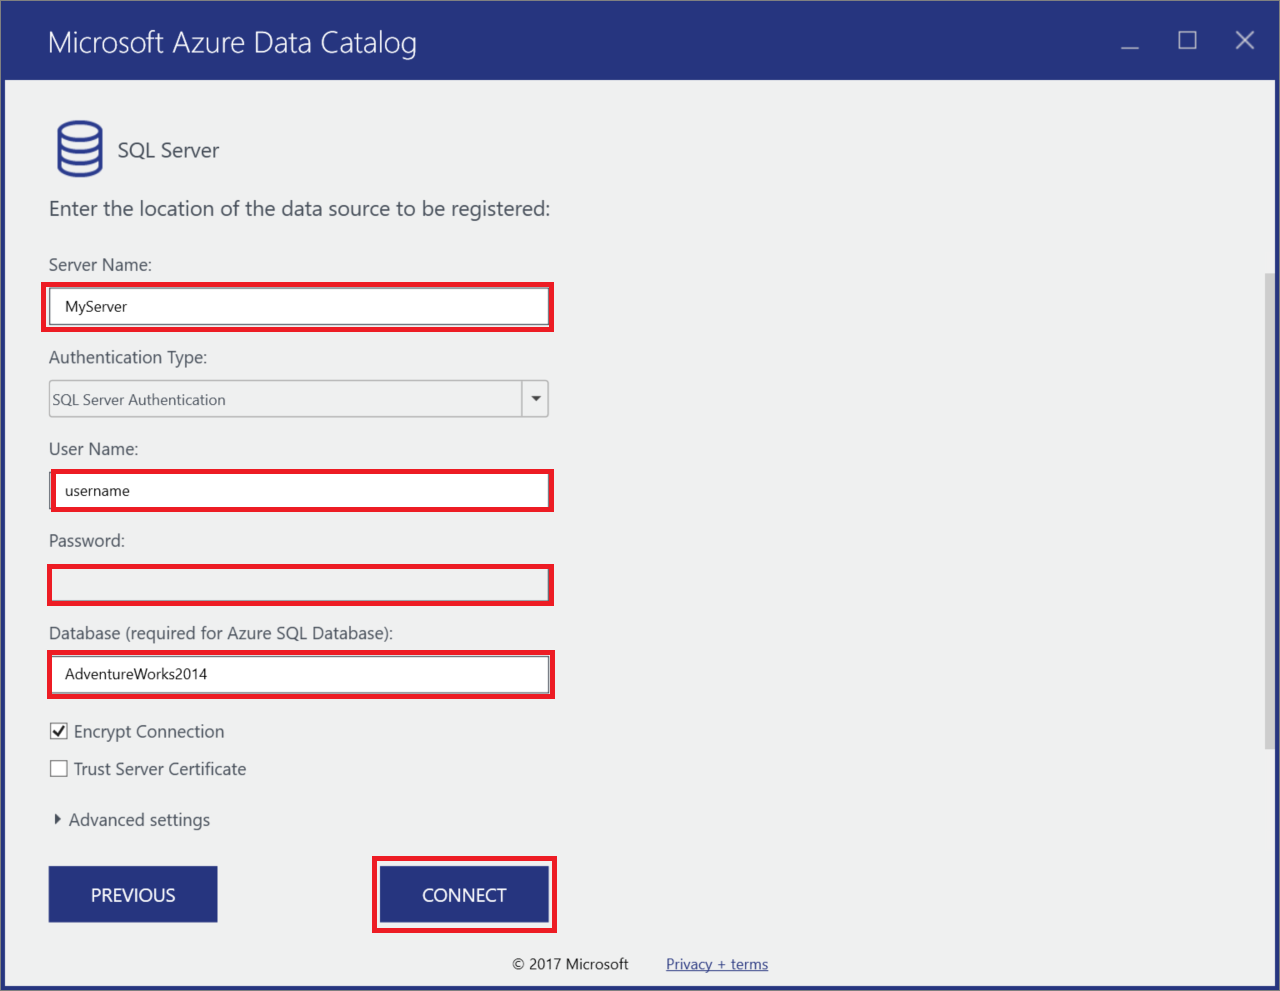Select the username text field

[300, 490]
